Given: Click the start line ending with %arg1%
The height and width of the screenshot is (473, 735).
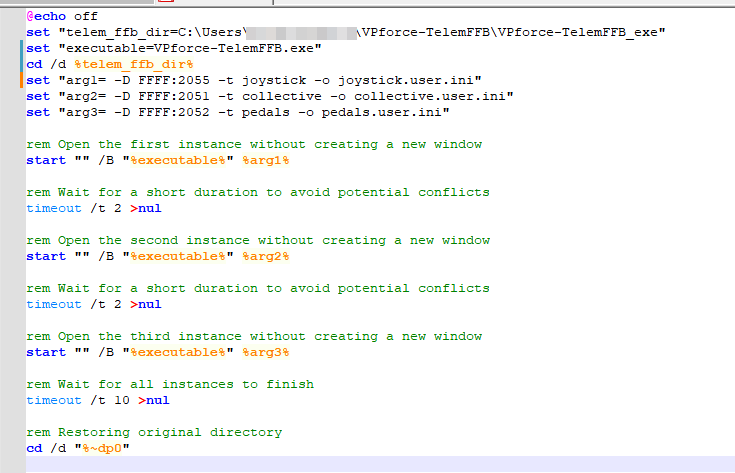Looking at the screenshot, I should click(158, 160).
